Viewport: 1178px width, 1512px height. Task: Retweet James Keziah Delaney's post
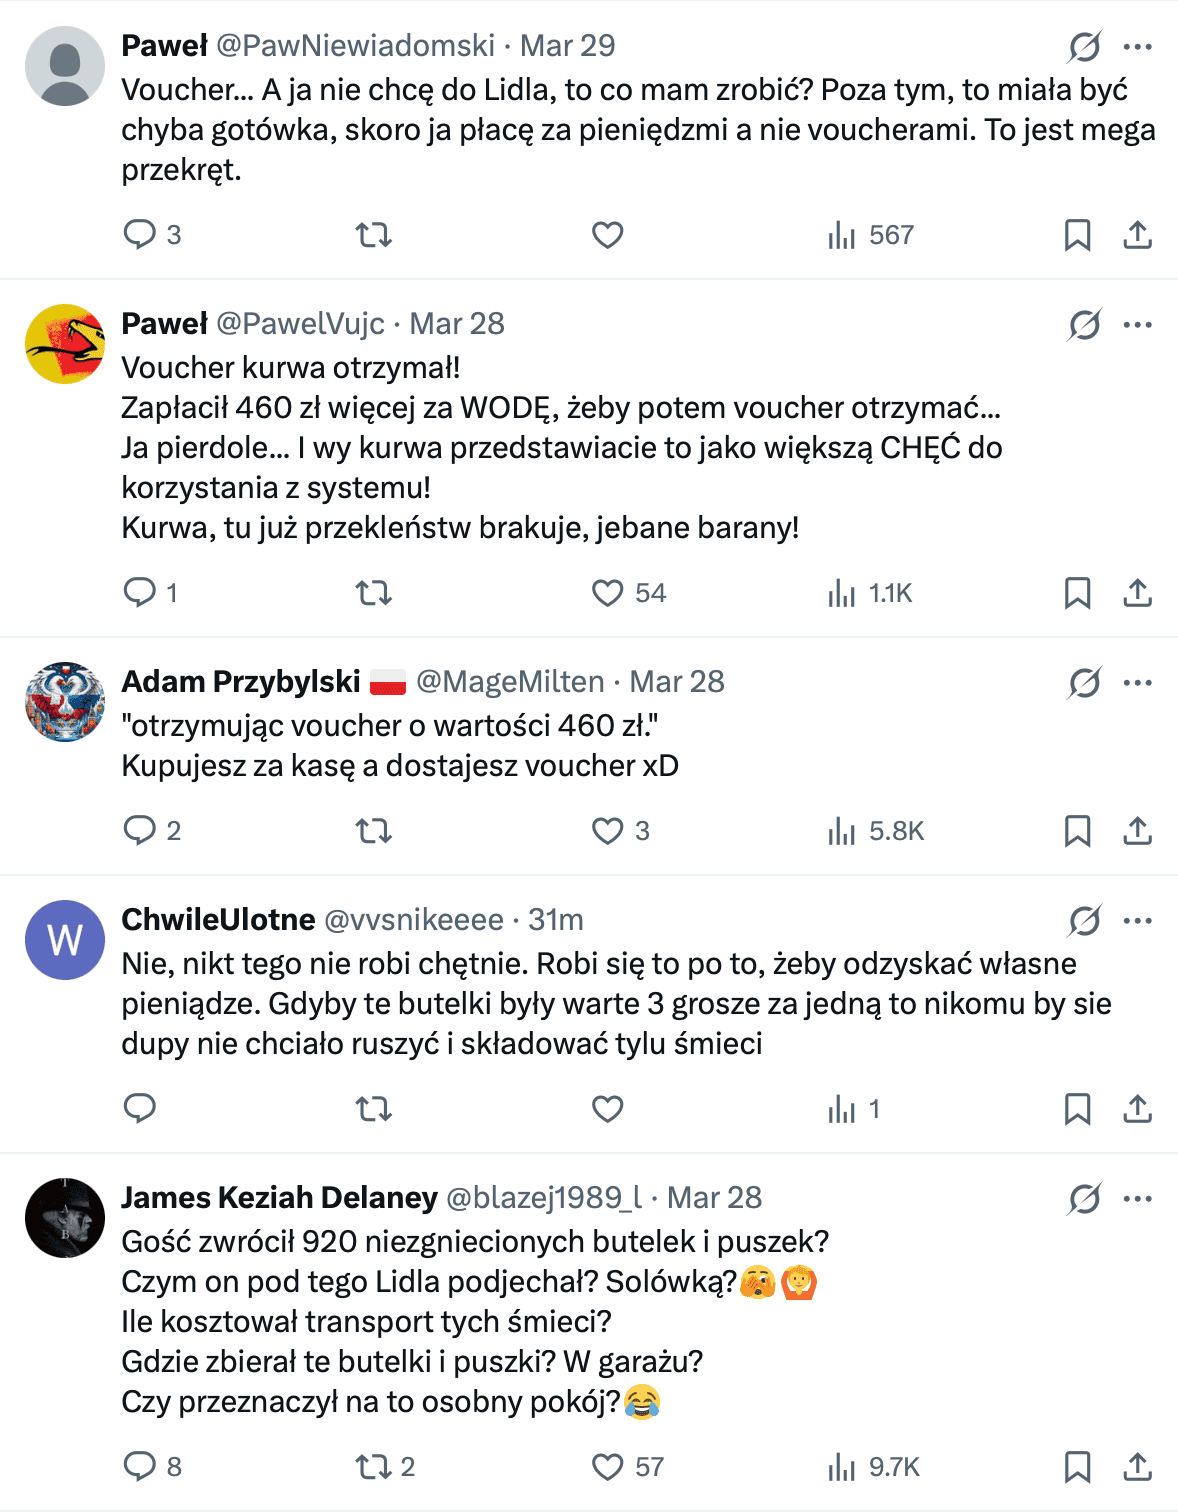pos(374,1467)
